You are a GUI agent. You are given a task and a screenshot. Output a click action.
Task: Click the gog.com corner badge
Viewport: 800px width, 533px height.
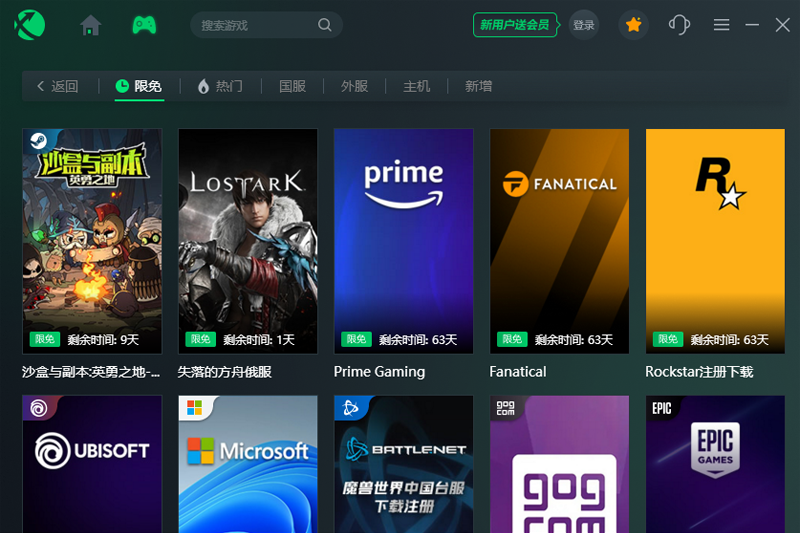(506, 408)
